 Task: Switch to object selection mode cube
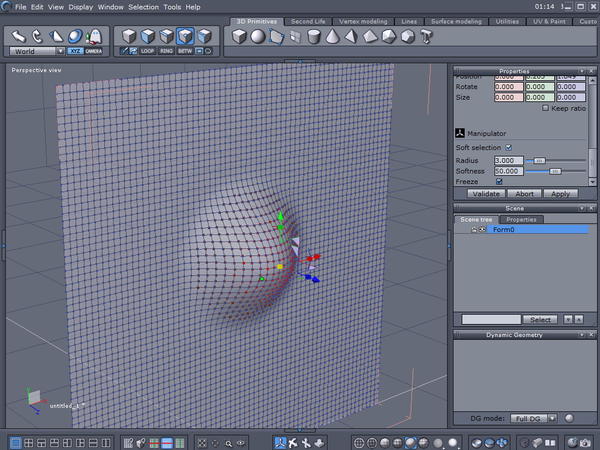pyautogui.click(x=129, y=36)
